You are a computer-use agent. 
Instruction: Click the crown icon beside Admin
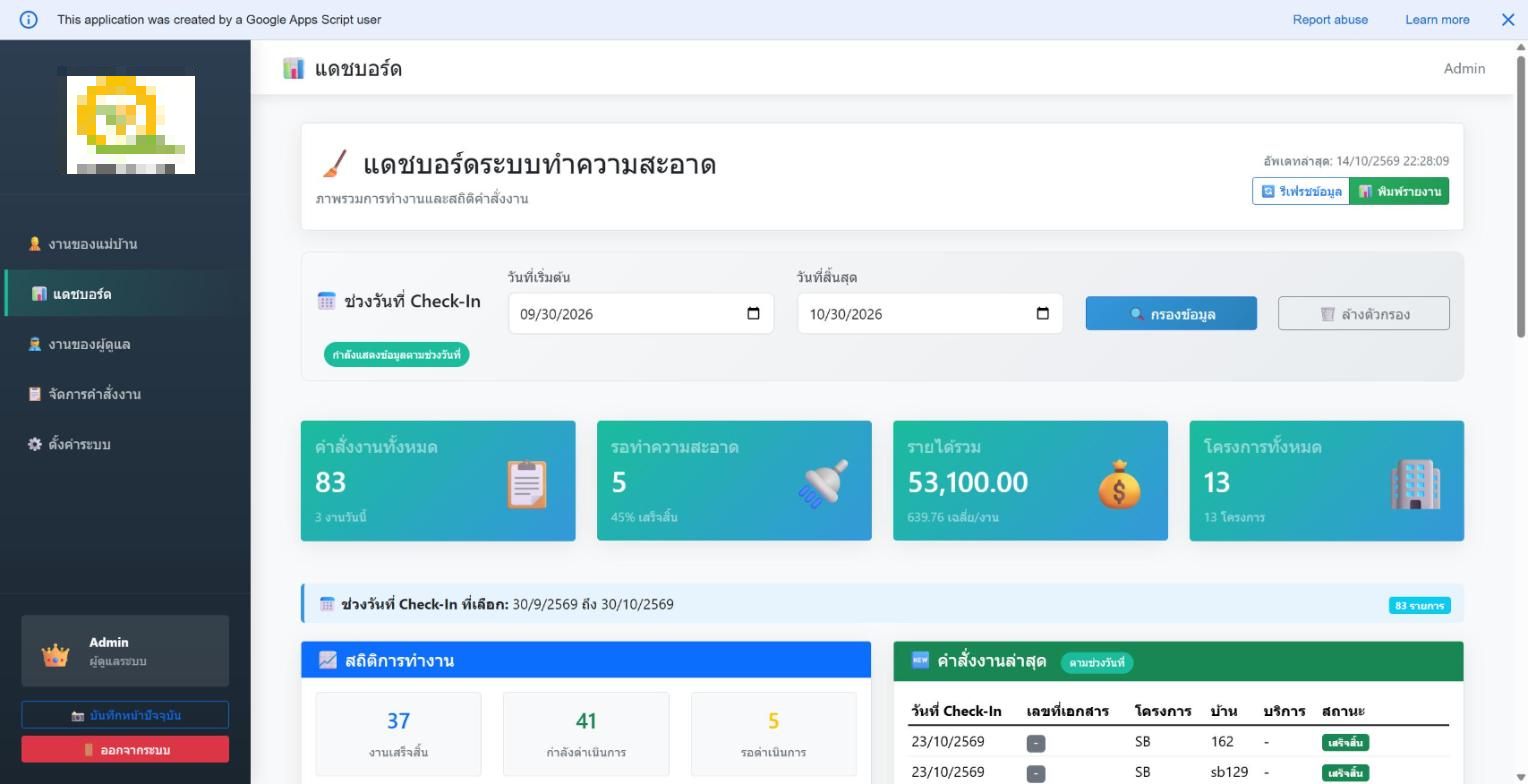(x=55, y=655)
